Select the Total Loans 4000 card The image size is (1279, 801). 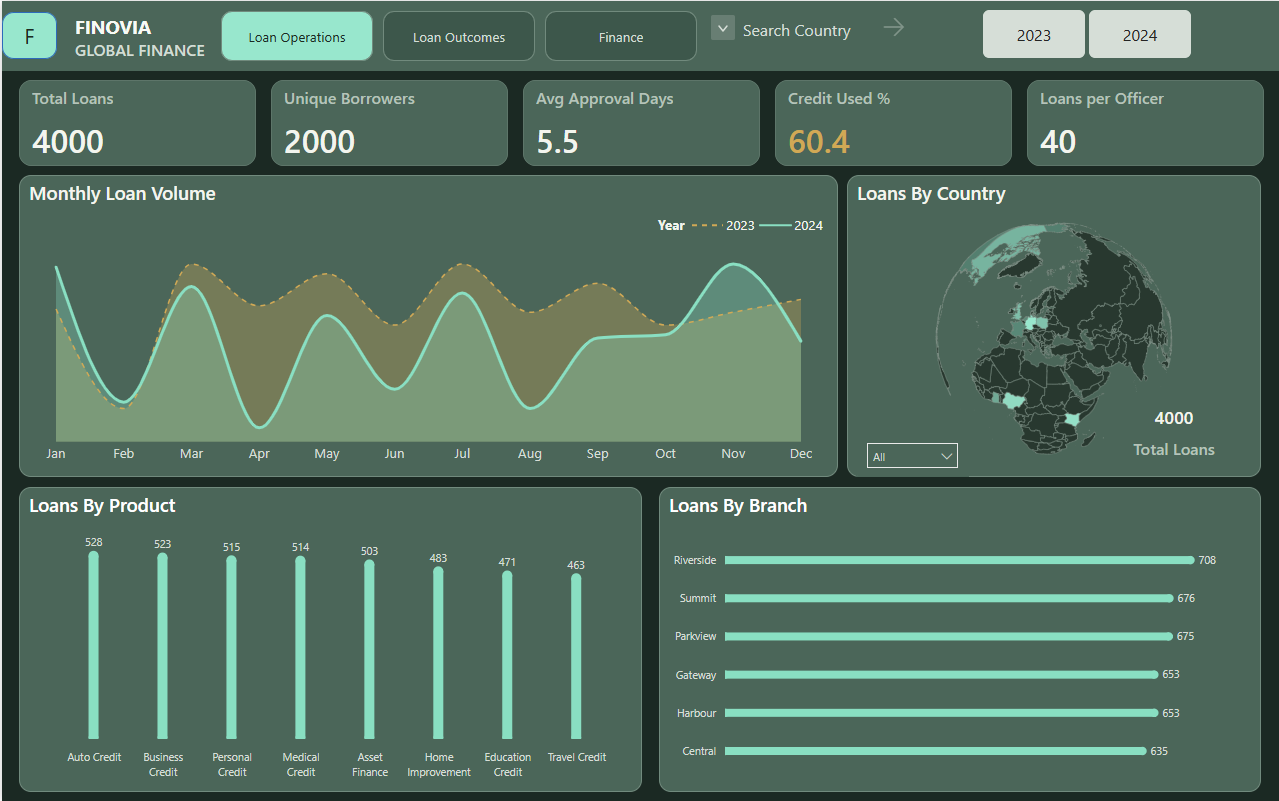(x=137, y=123)
